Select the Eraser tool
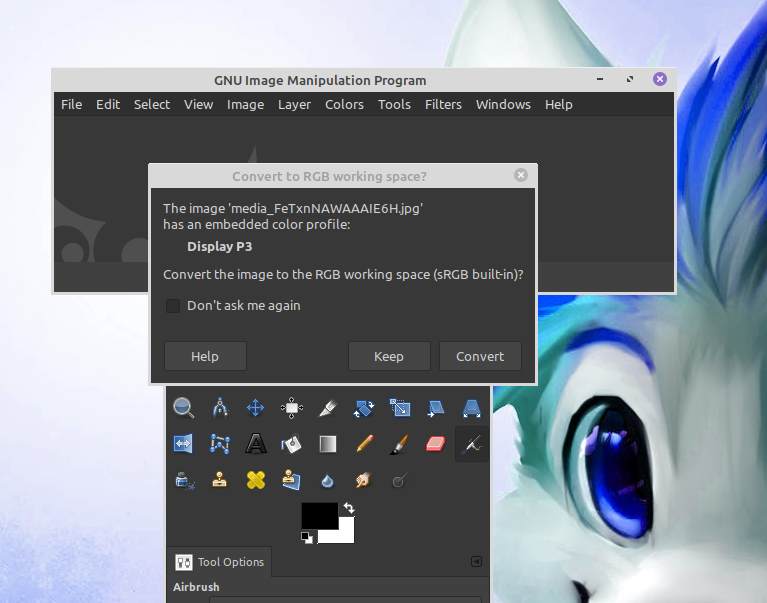Image resolution: width=767 pixels, height=603 pixels. point(435,444)
